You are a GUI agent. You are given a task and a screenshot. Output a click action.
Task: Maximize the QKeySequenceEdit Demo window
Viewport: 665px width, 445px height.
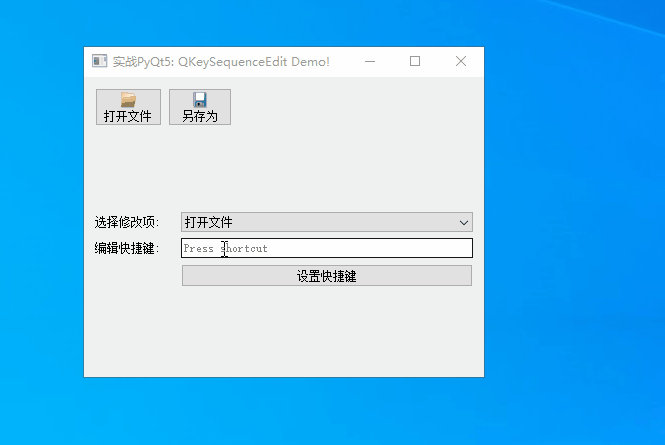415,62
